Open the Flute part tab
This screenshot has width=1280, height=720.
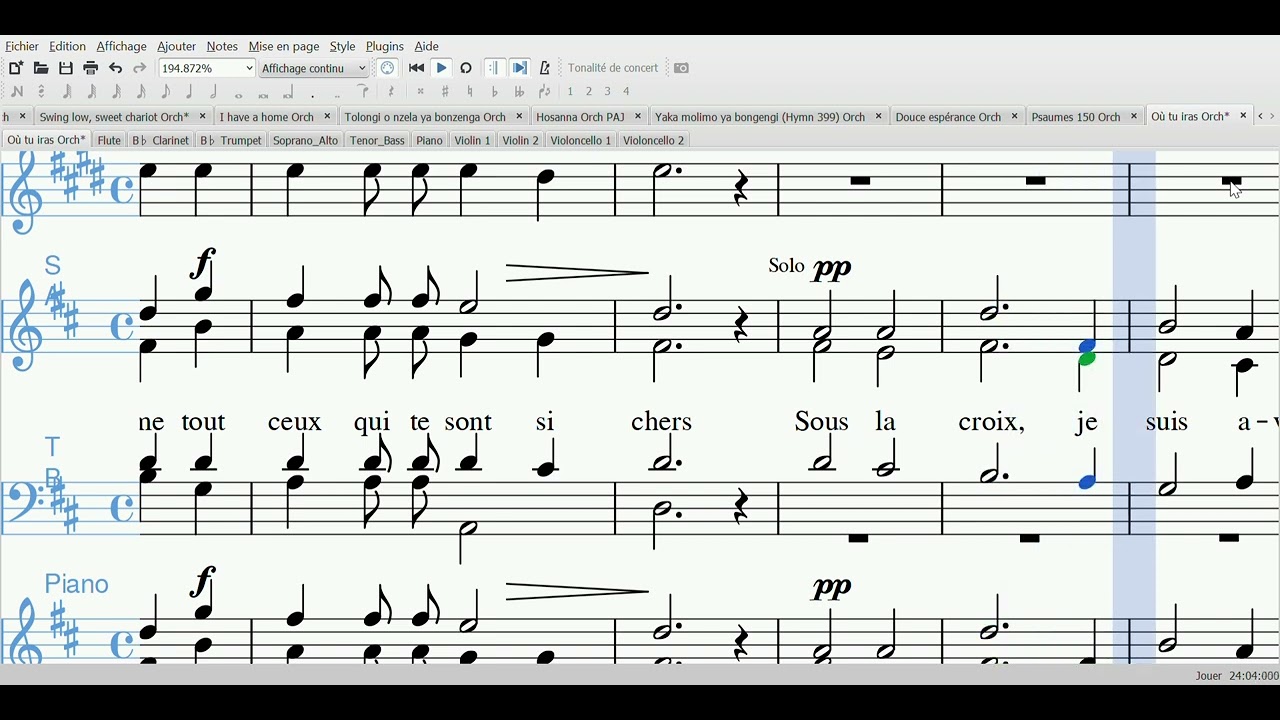click(x=109, y=141)
